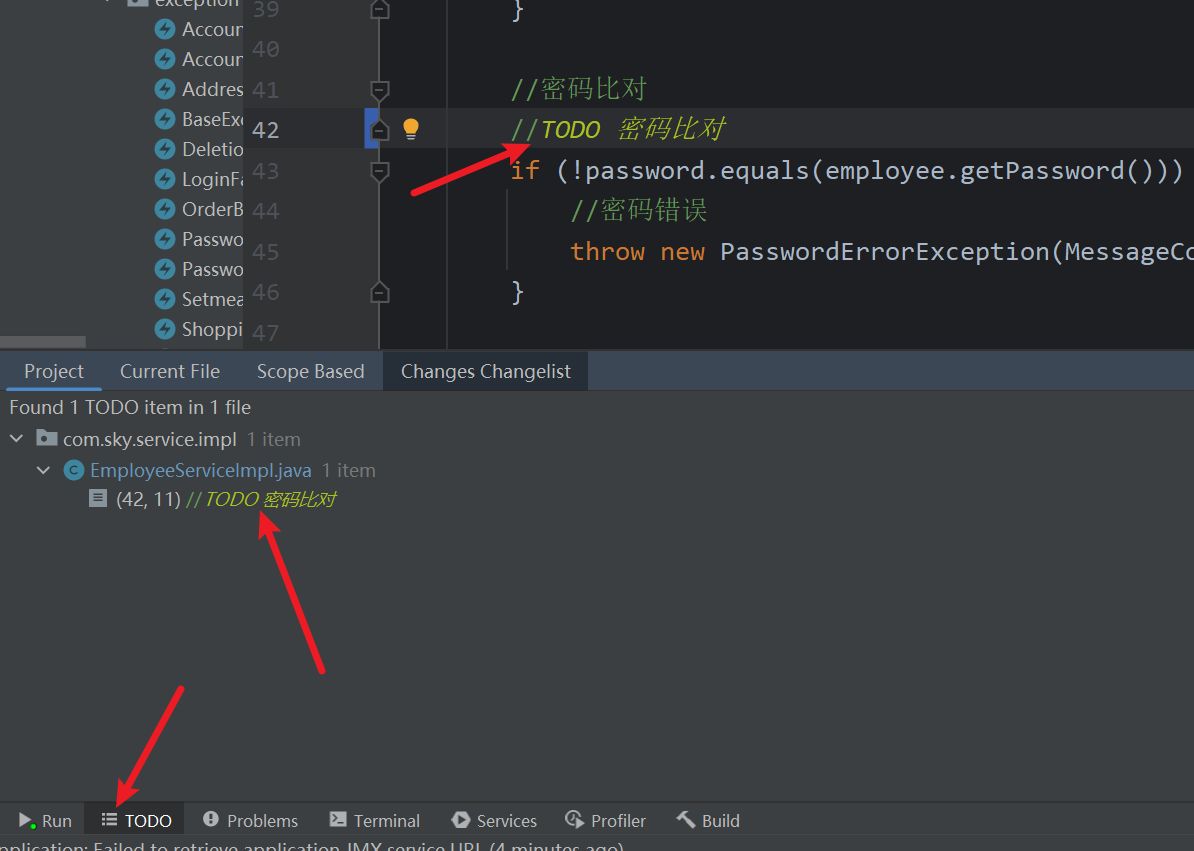Click the horizontal scrollbar below the project tree
This screenshot has height=851, width=1194.
click(42, 341)
